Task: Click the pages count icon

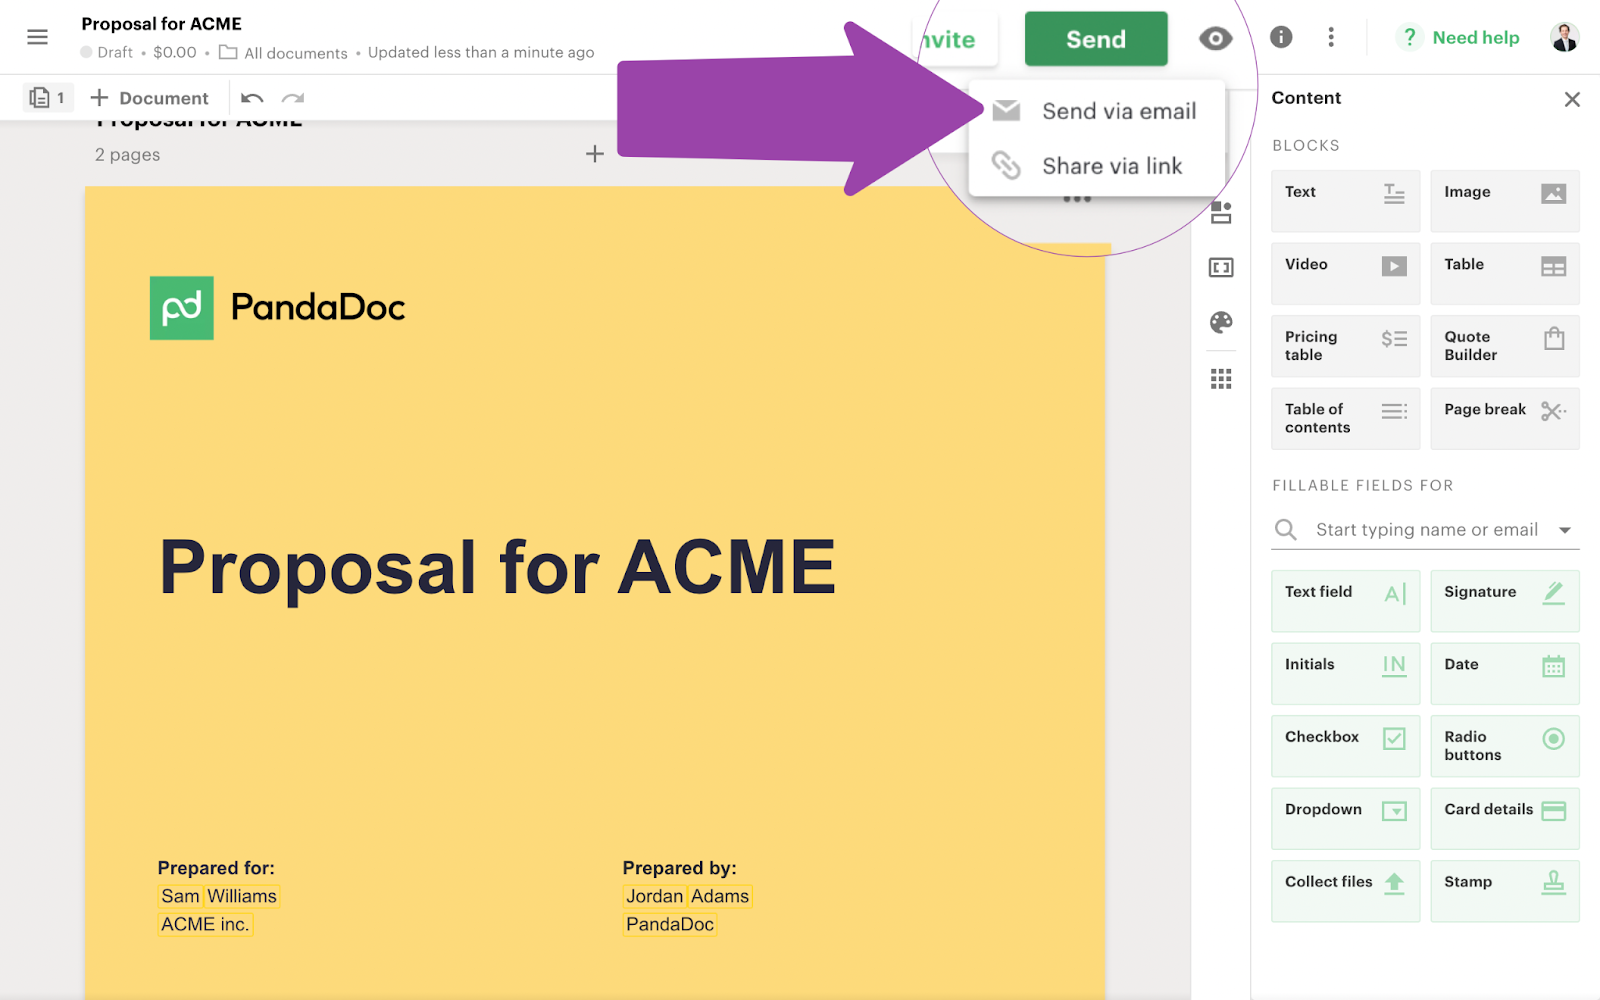Action: coord(47,98)
